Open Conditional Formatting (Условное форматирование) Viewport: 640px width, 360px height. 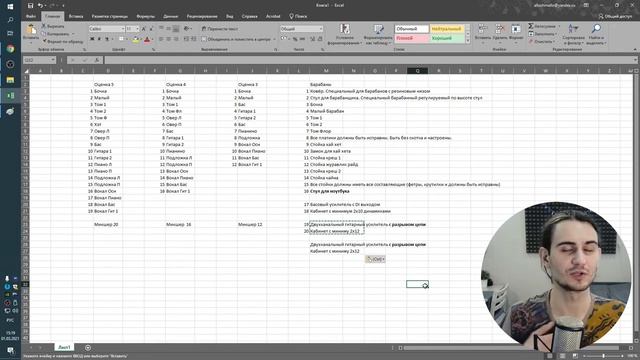(345, 34)
